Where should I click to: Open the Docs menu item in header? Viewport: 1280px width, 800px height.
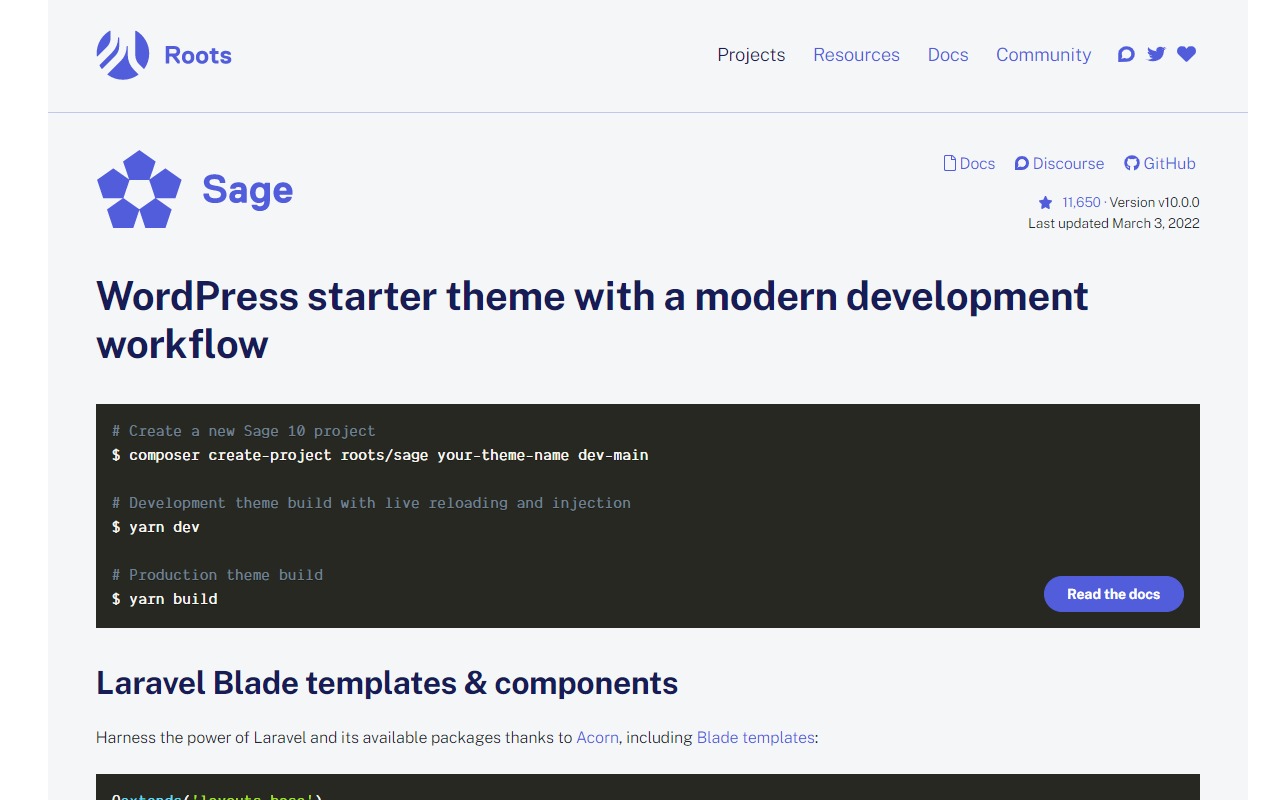pos(948,55)
